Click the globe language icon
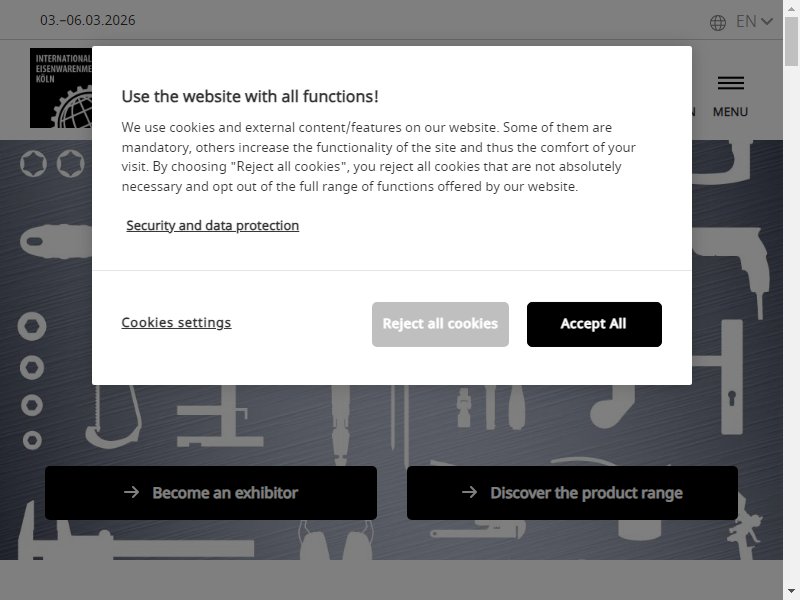 pos(717,22)
